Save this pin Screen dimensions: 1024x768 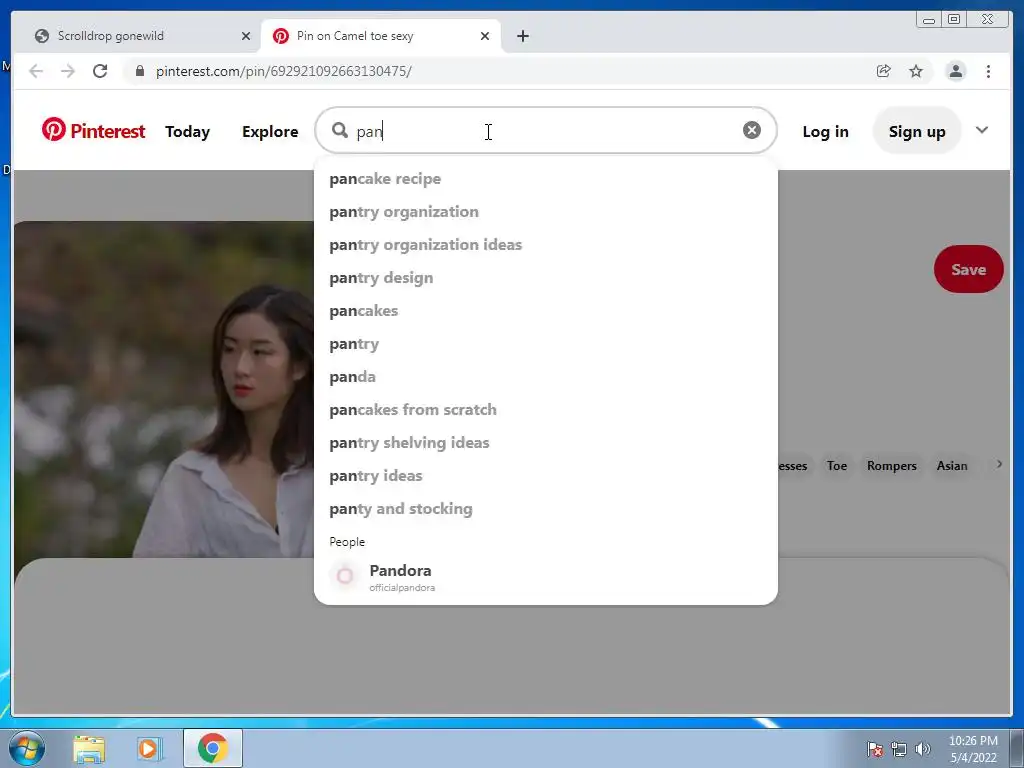[x=968, y=269]
